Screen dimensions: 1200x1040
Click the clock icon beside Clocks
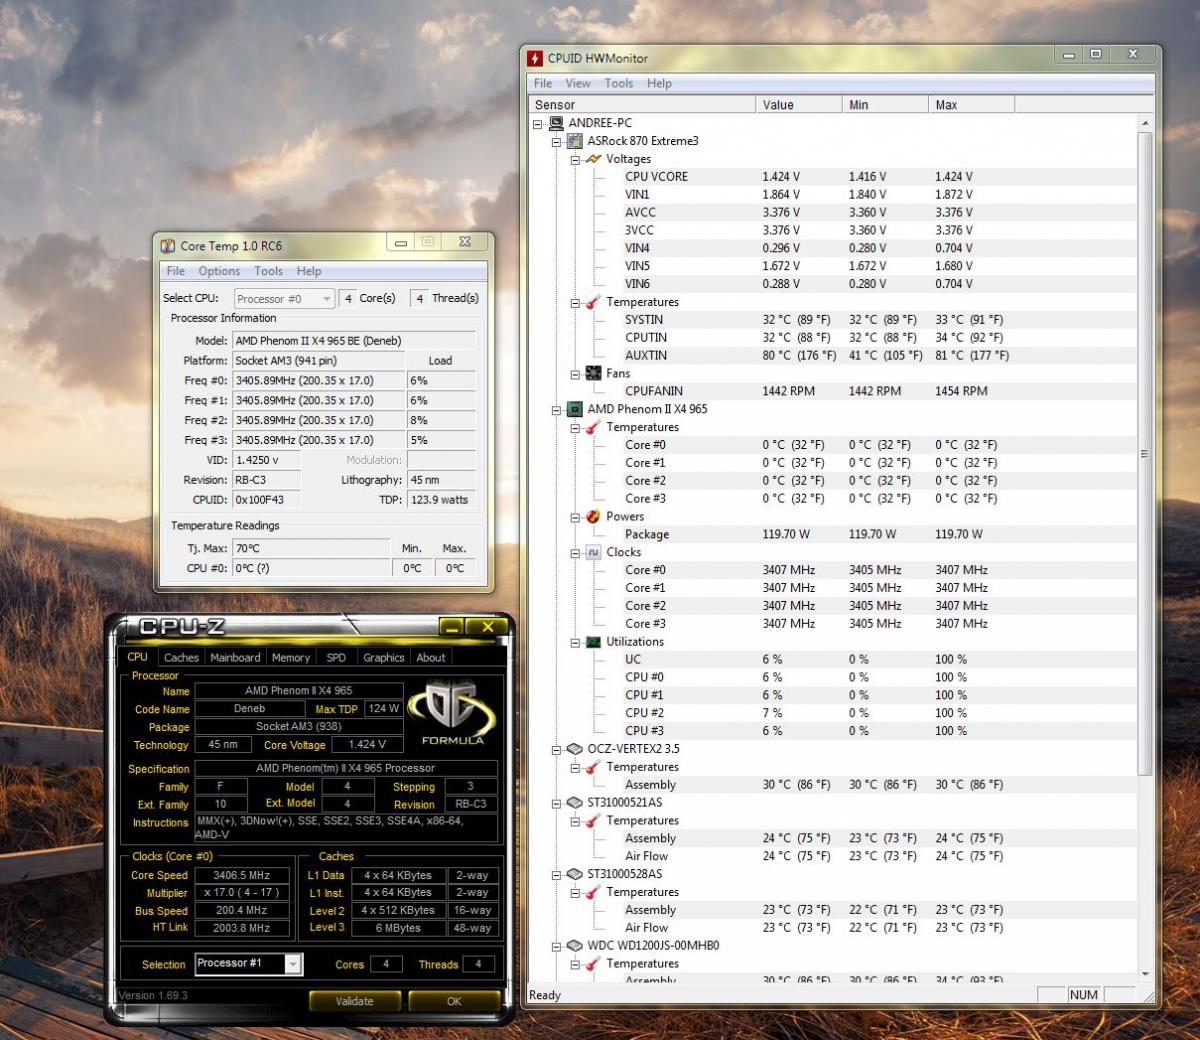coord(593,552)
